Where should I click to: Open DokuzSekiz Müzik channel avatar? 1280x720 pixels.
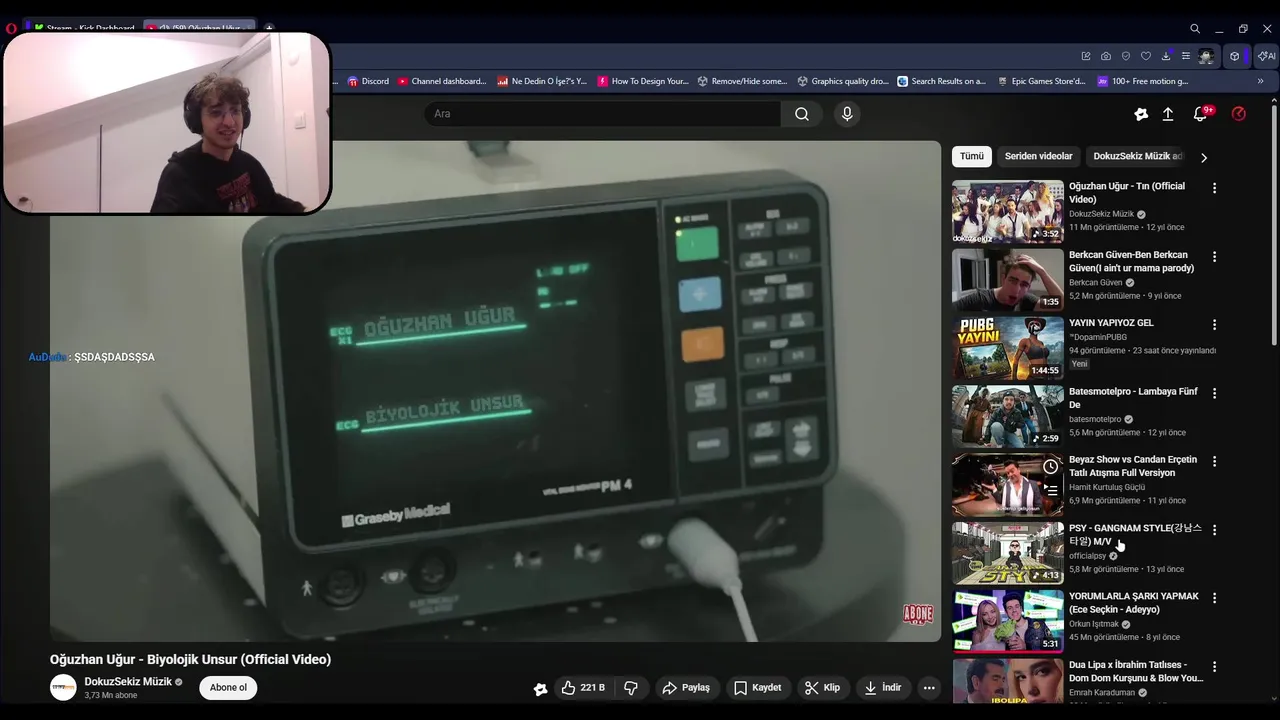pos(63,688)
